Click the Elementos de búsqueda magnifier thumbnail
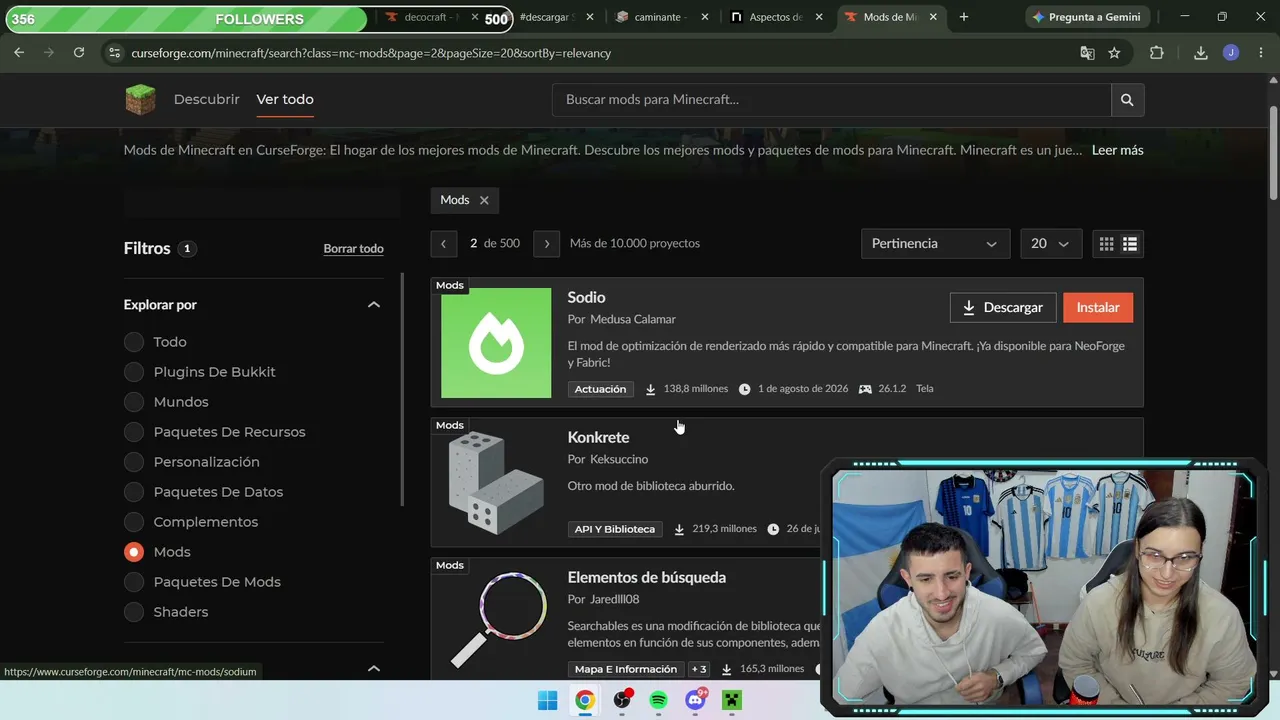 (496, 620)
